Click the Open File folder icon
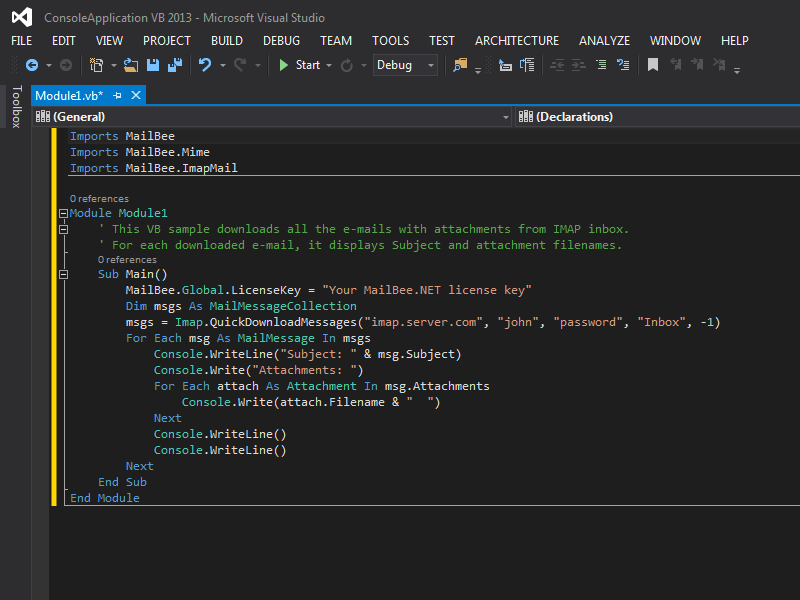This screenshot has height=600, width=800. click(131, 65)
